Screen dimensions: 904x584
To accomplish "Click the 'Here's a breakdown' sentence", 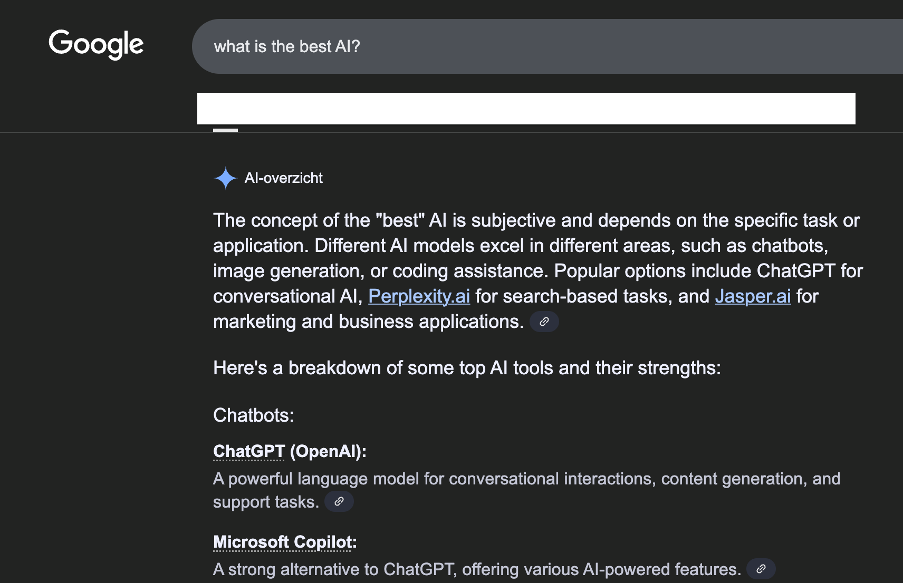I will 466,368.
